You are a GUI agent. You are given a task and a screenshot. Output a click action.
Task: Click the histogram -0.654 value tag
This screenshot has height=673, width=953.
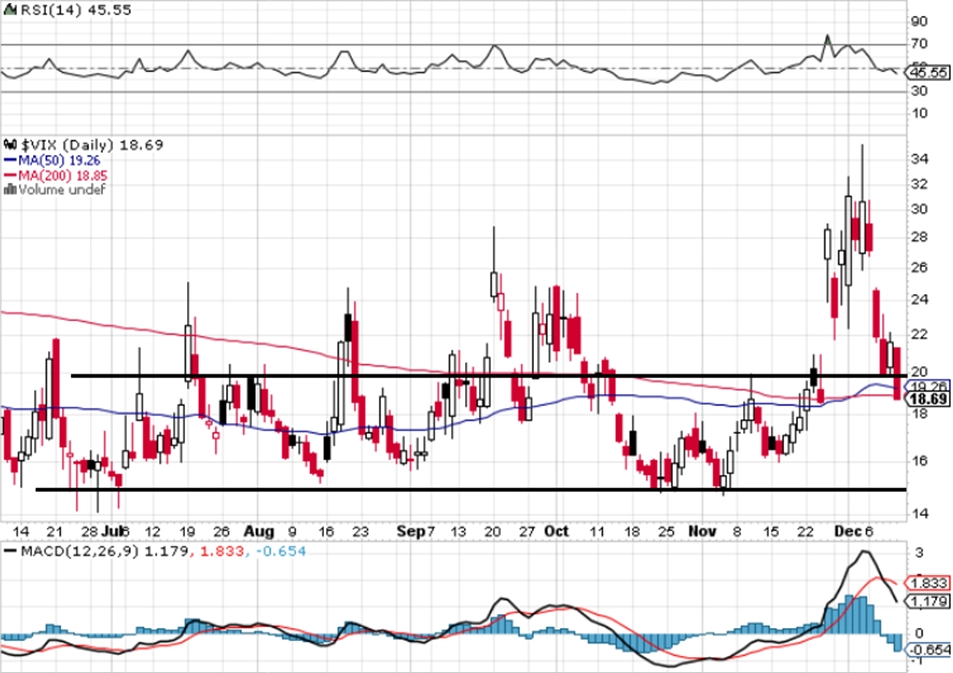[927, 650]
